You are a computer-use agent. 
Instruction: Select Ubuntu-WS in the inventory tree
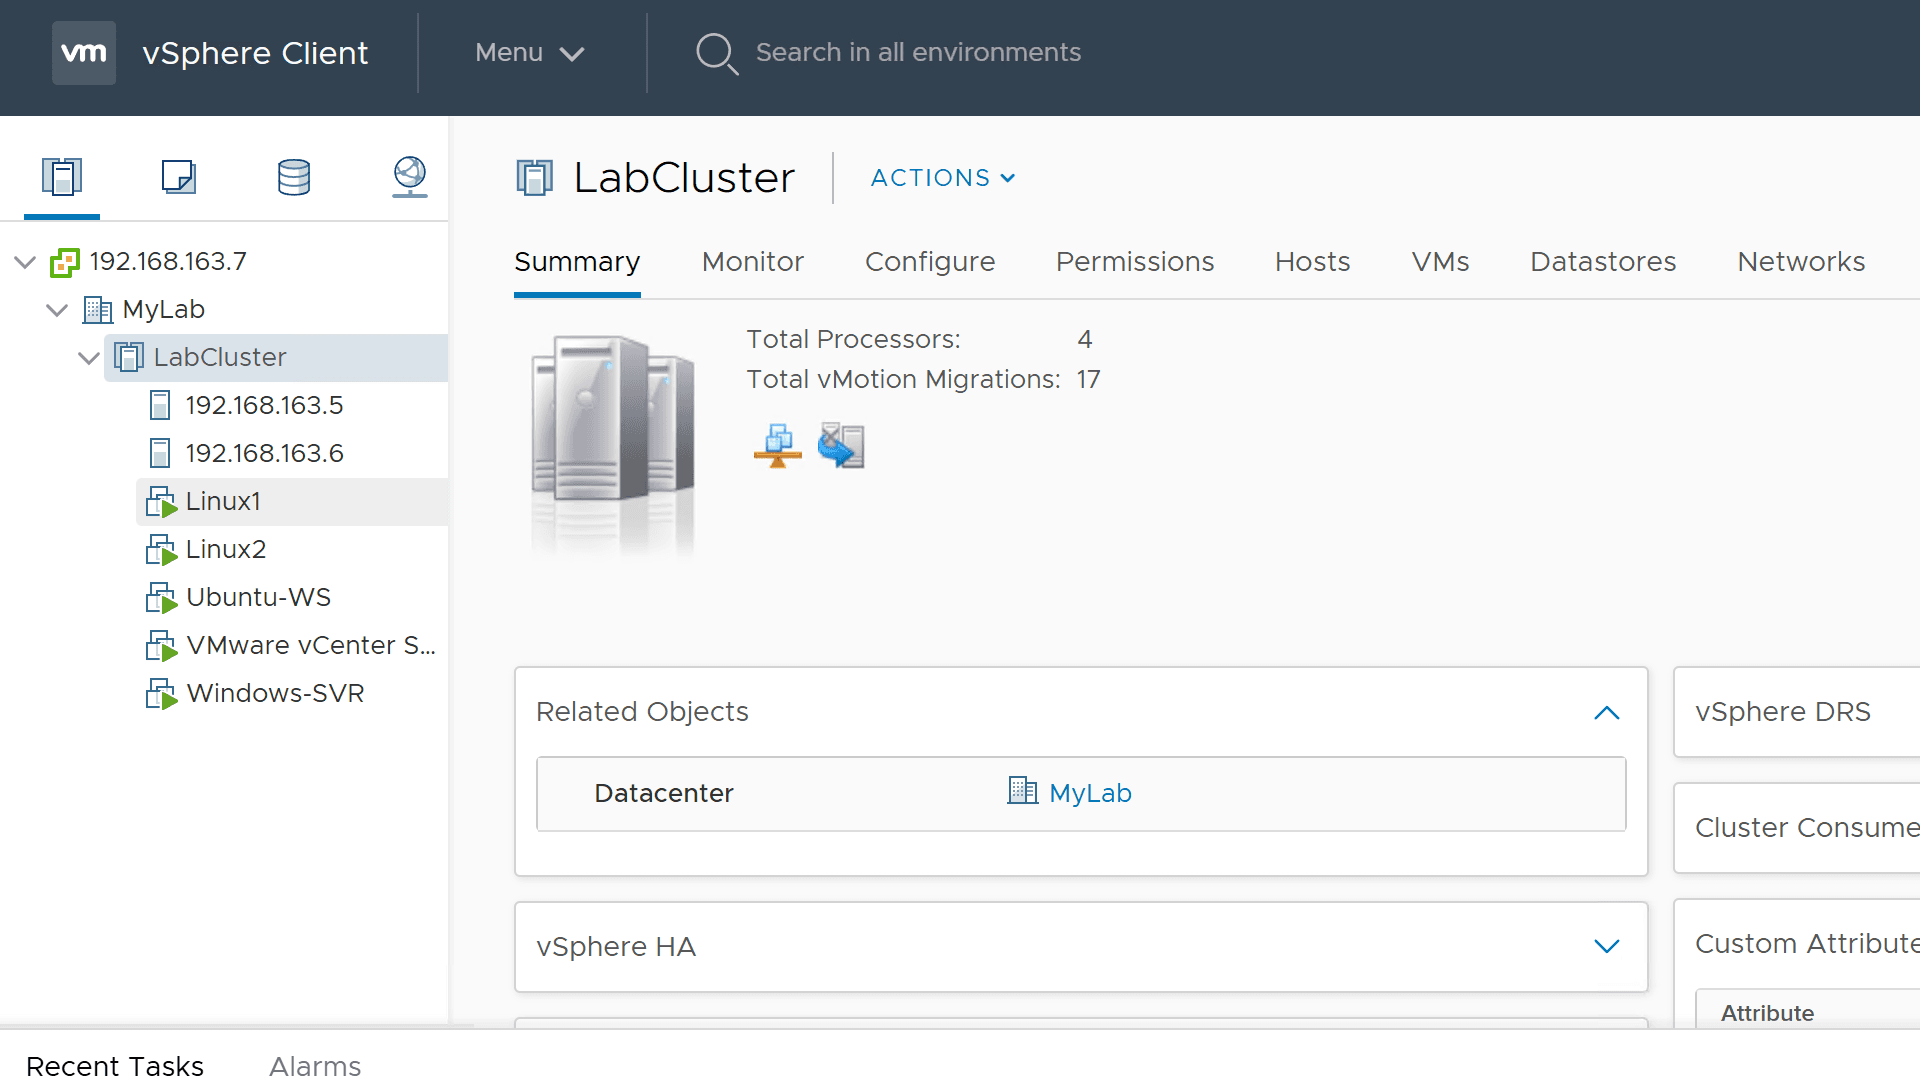click(x=259, y=598)
